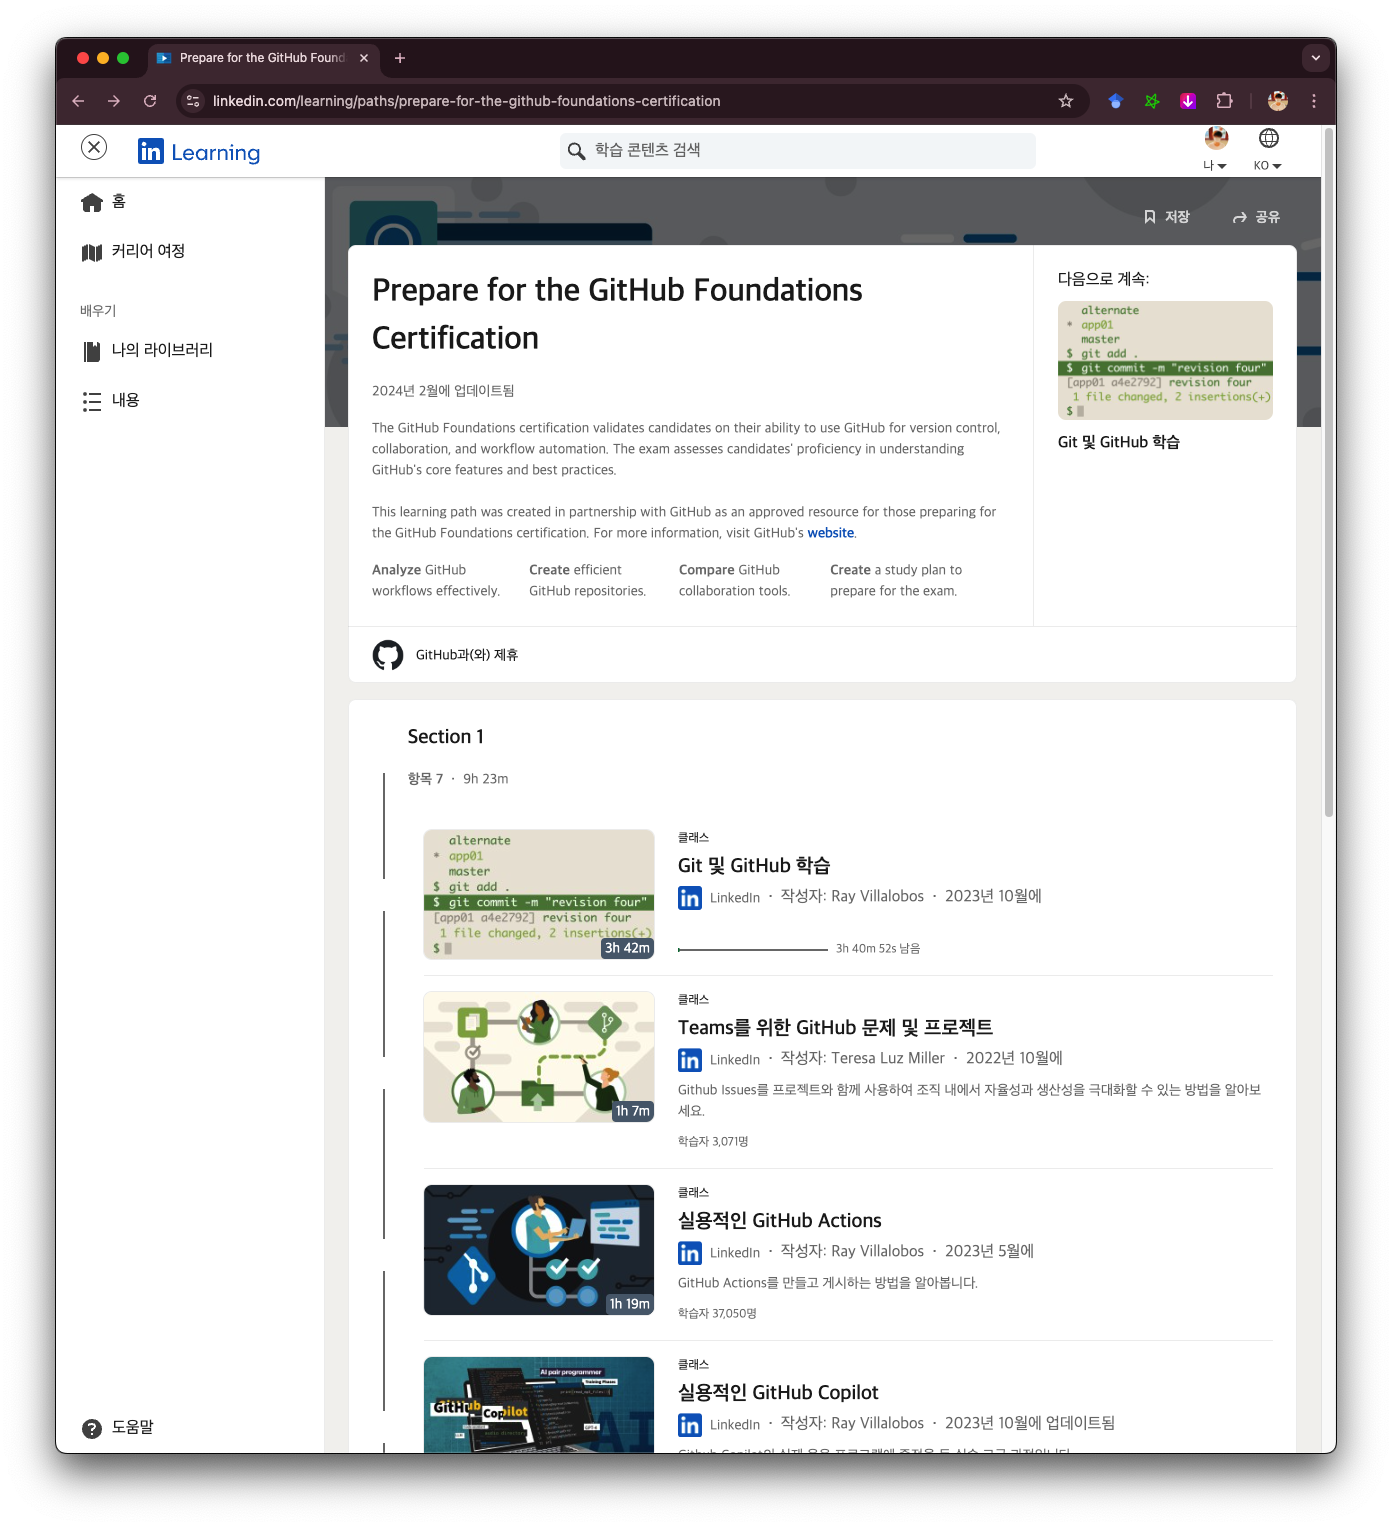Open the Teams GitHub issues course thumbnail
Screen dimensions: 1392x1527
tap(539, 1057)
